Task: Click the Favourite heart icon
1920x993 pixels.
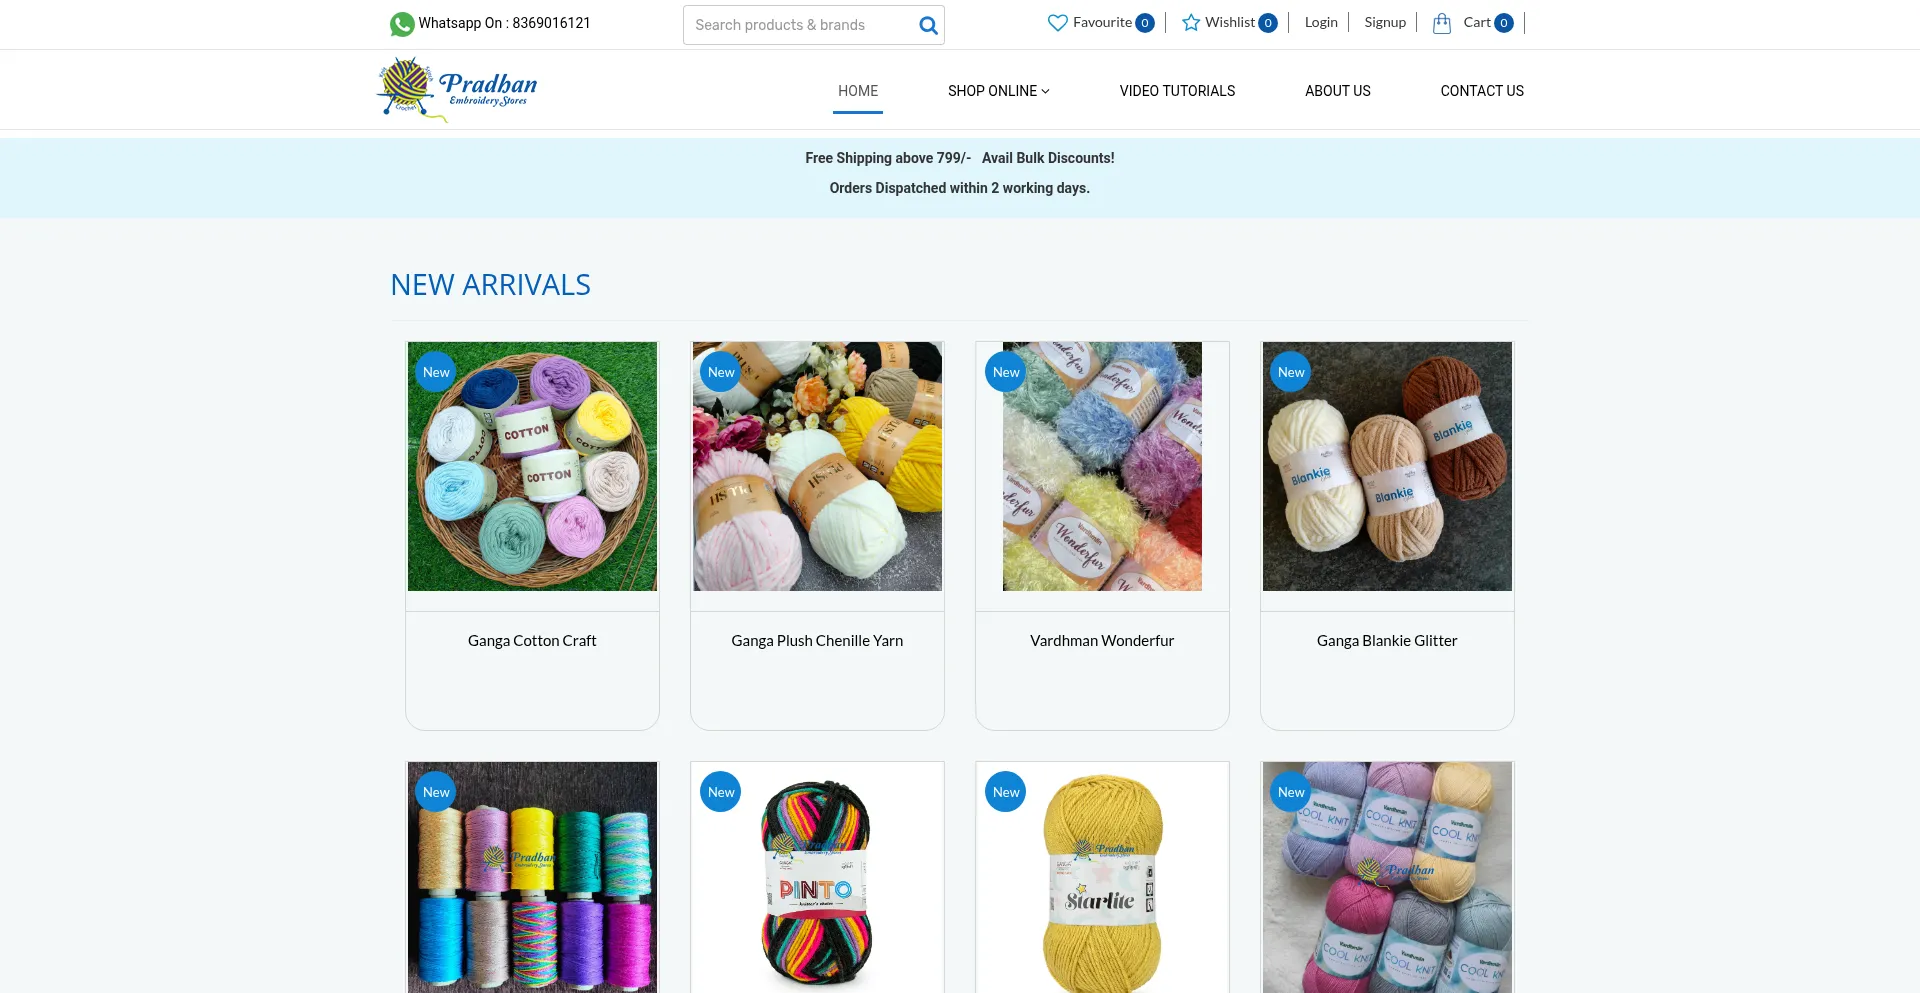Action: tap(1057, 23)
